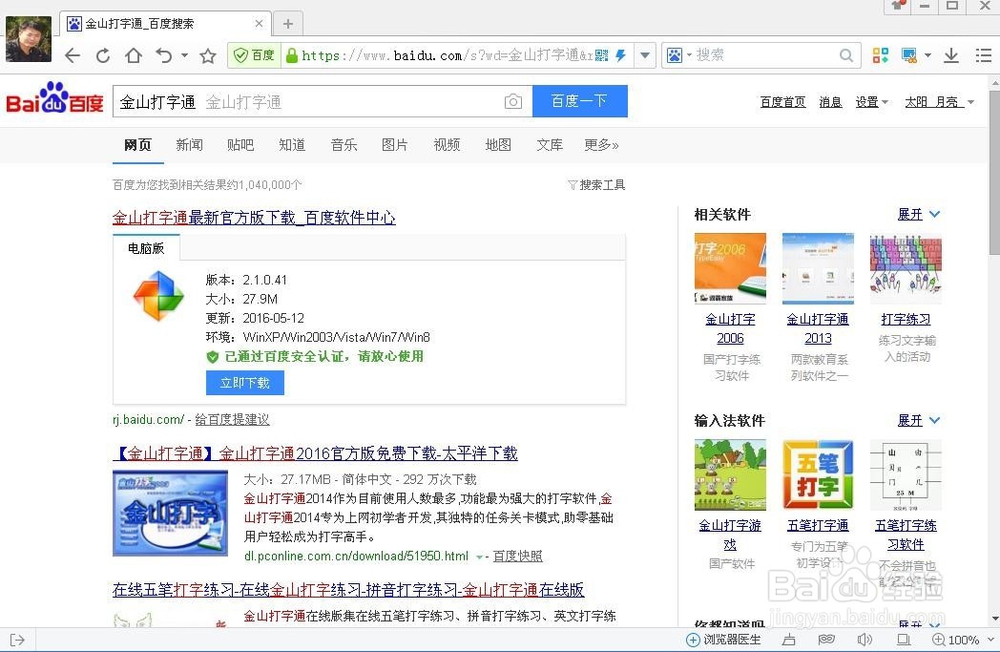Open the address bar history dropdown arrow
This screenshot has width=1000, height=652.
645,56
